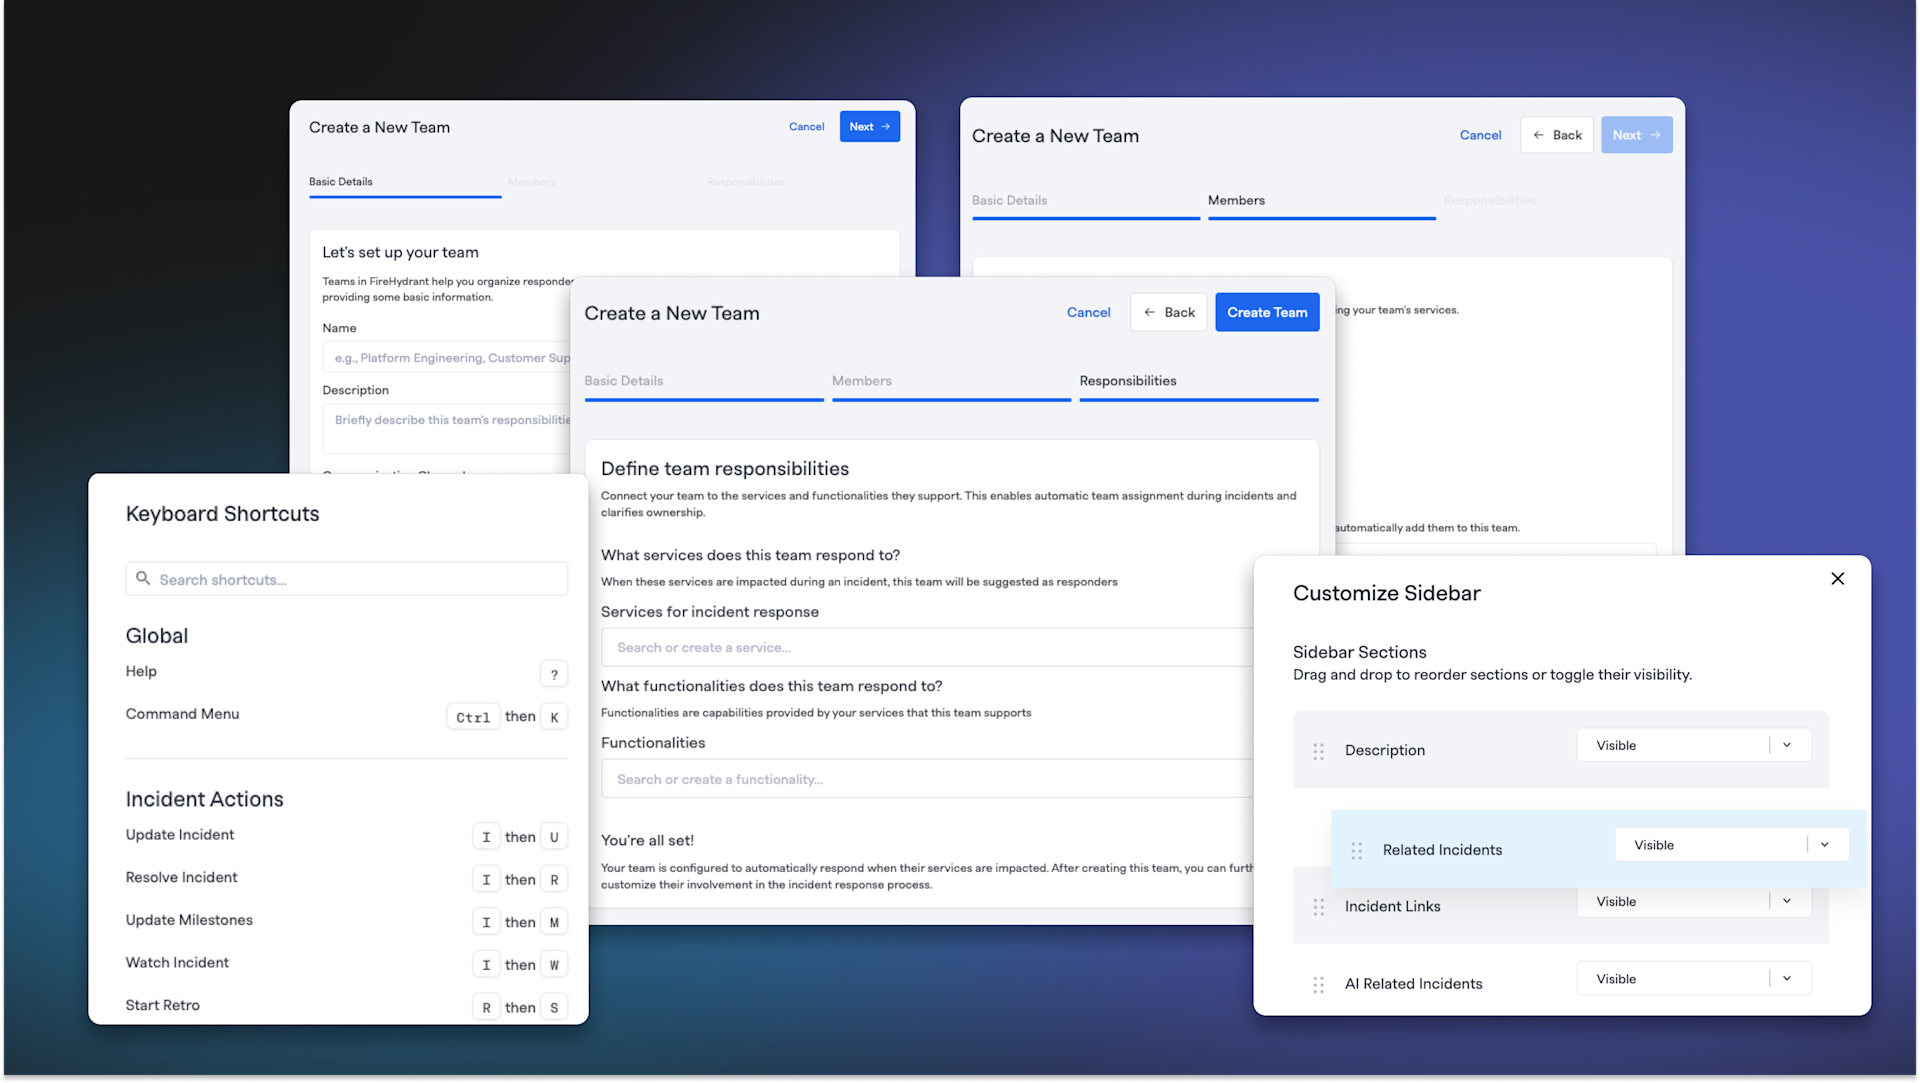The width and height of the screenshot is (1920, 1083).
Task: Click the Ctrl key badge for Command Menu
Action: point(473,718)
